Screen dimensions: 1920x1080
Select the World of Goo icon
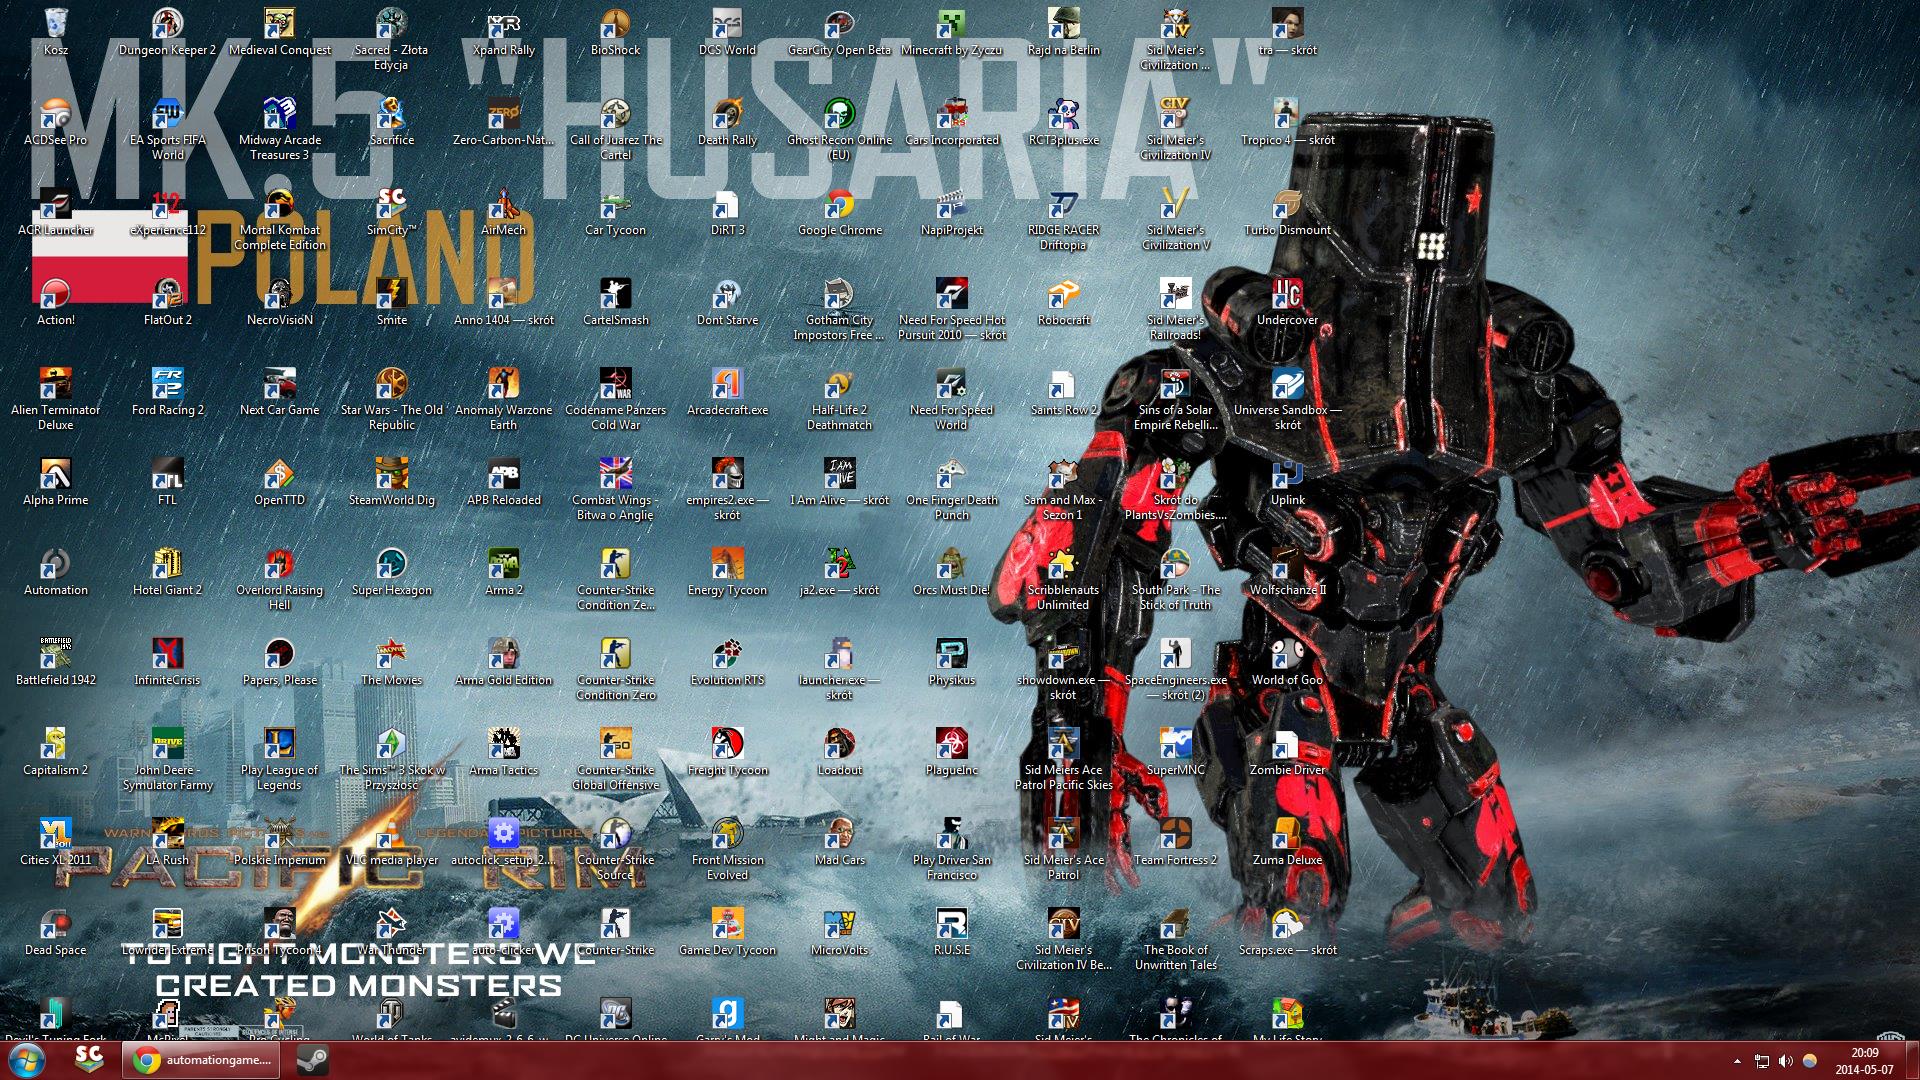[x=1288, y=661]
